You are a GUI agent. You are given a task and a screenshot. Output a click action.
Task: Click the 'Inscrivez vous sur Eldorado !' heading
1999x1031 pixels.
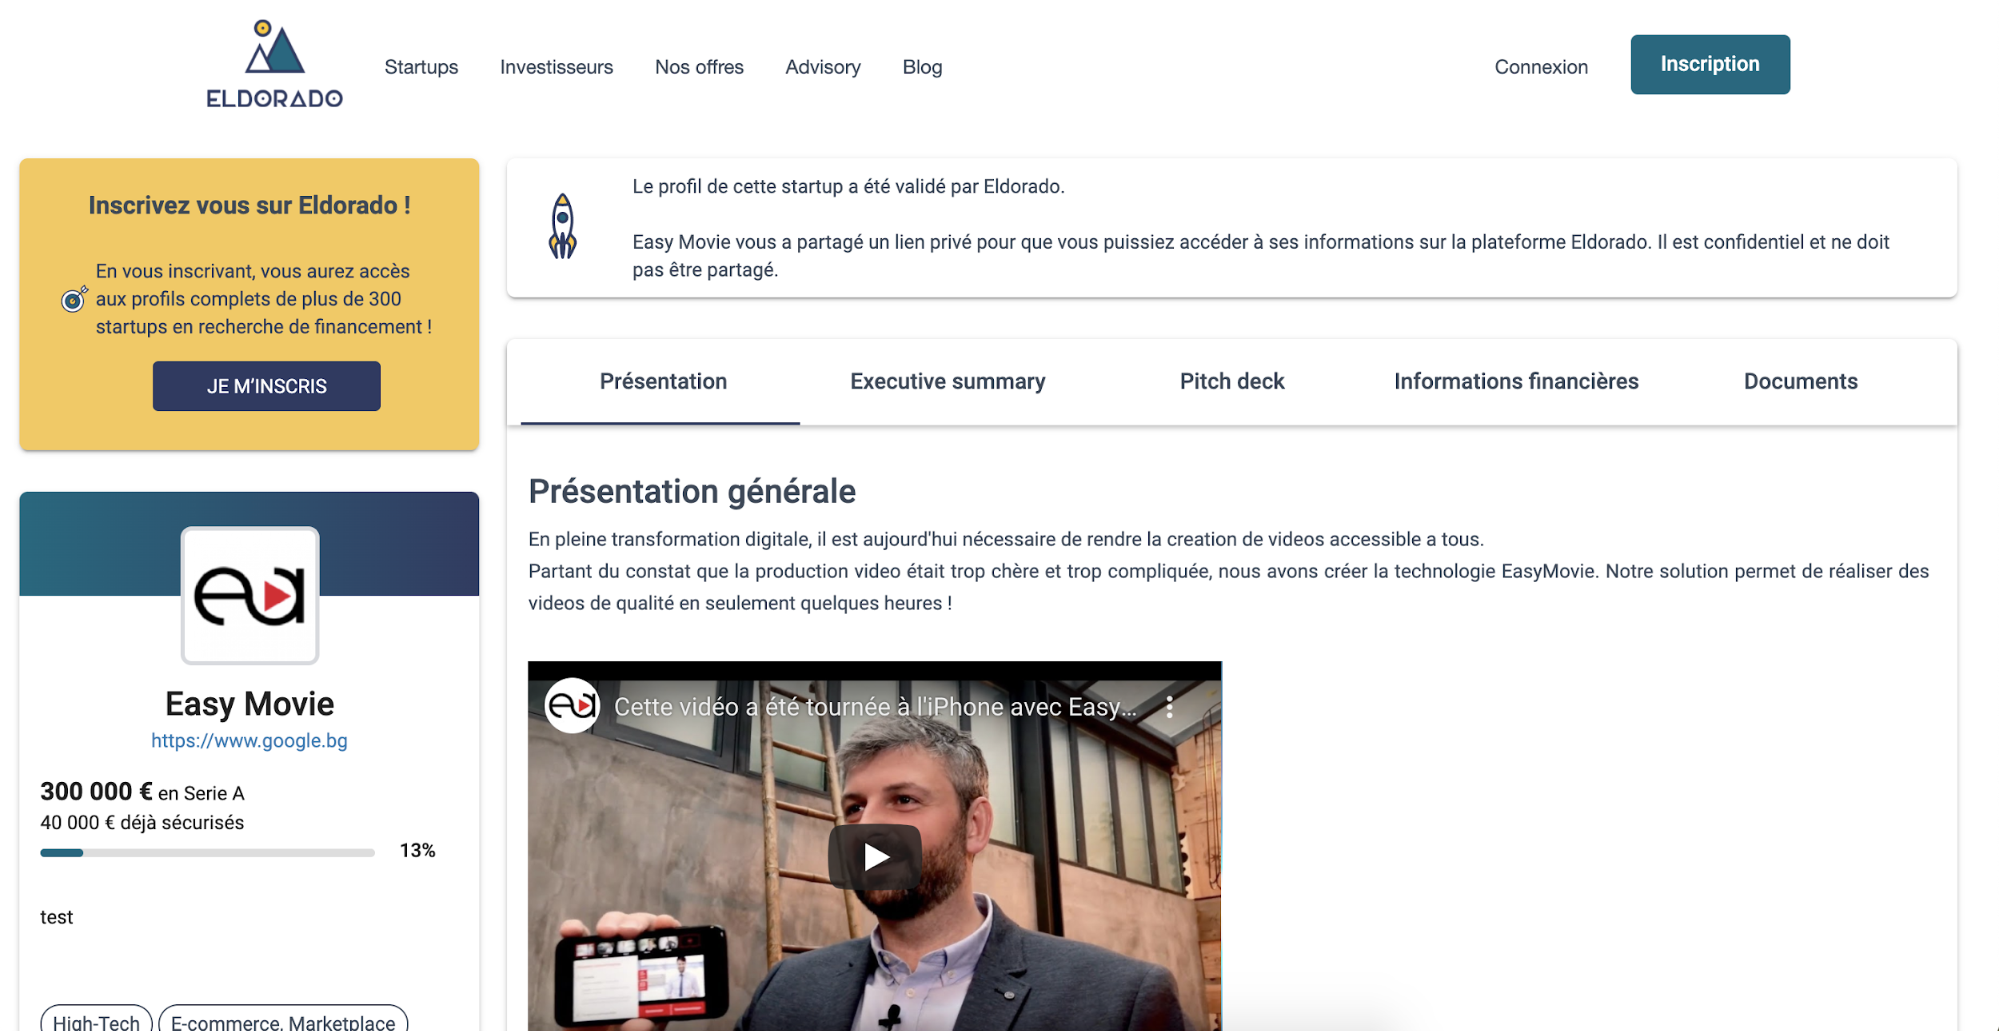click(249, 205)
